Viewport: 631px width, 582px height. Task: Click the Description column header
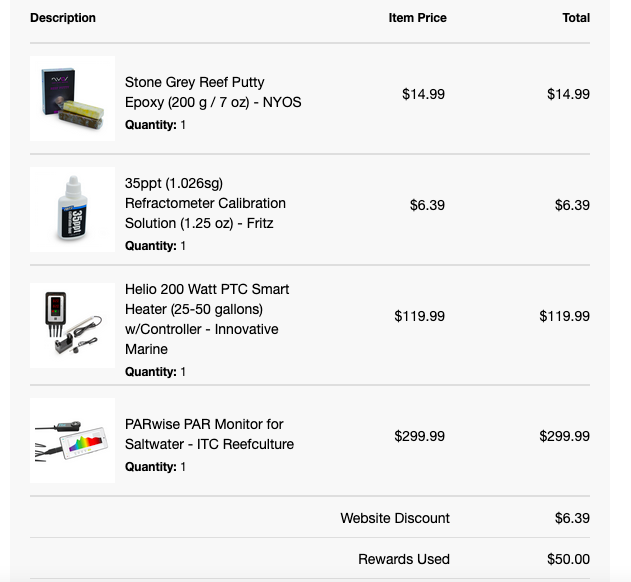63,18
